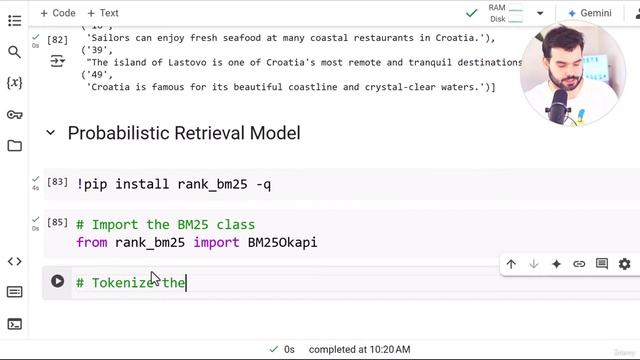
Task: Toggle the output icon of cell 82
Action: (x=58, y=61)
